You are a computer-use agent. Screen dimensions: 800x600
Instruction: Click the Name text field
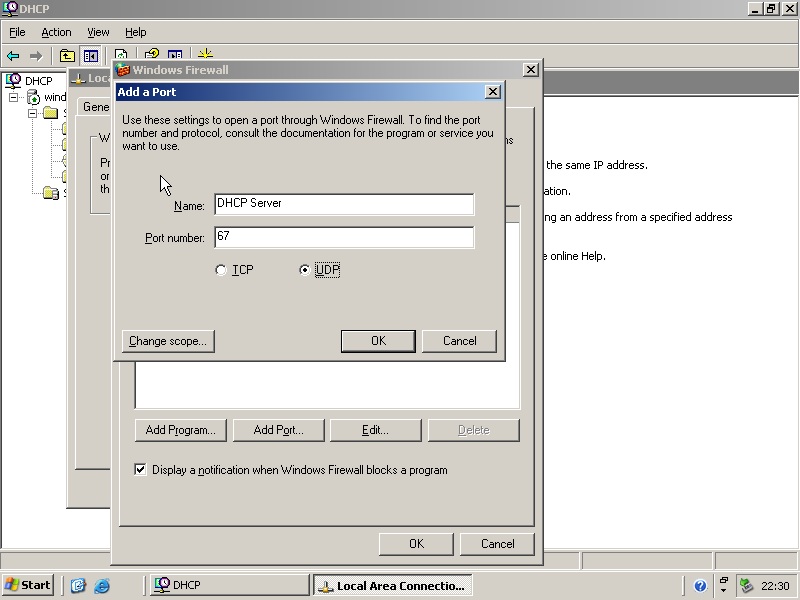343,204
